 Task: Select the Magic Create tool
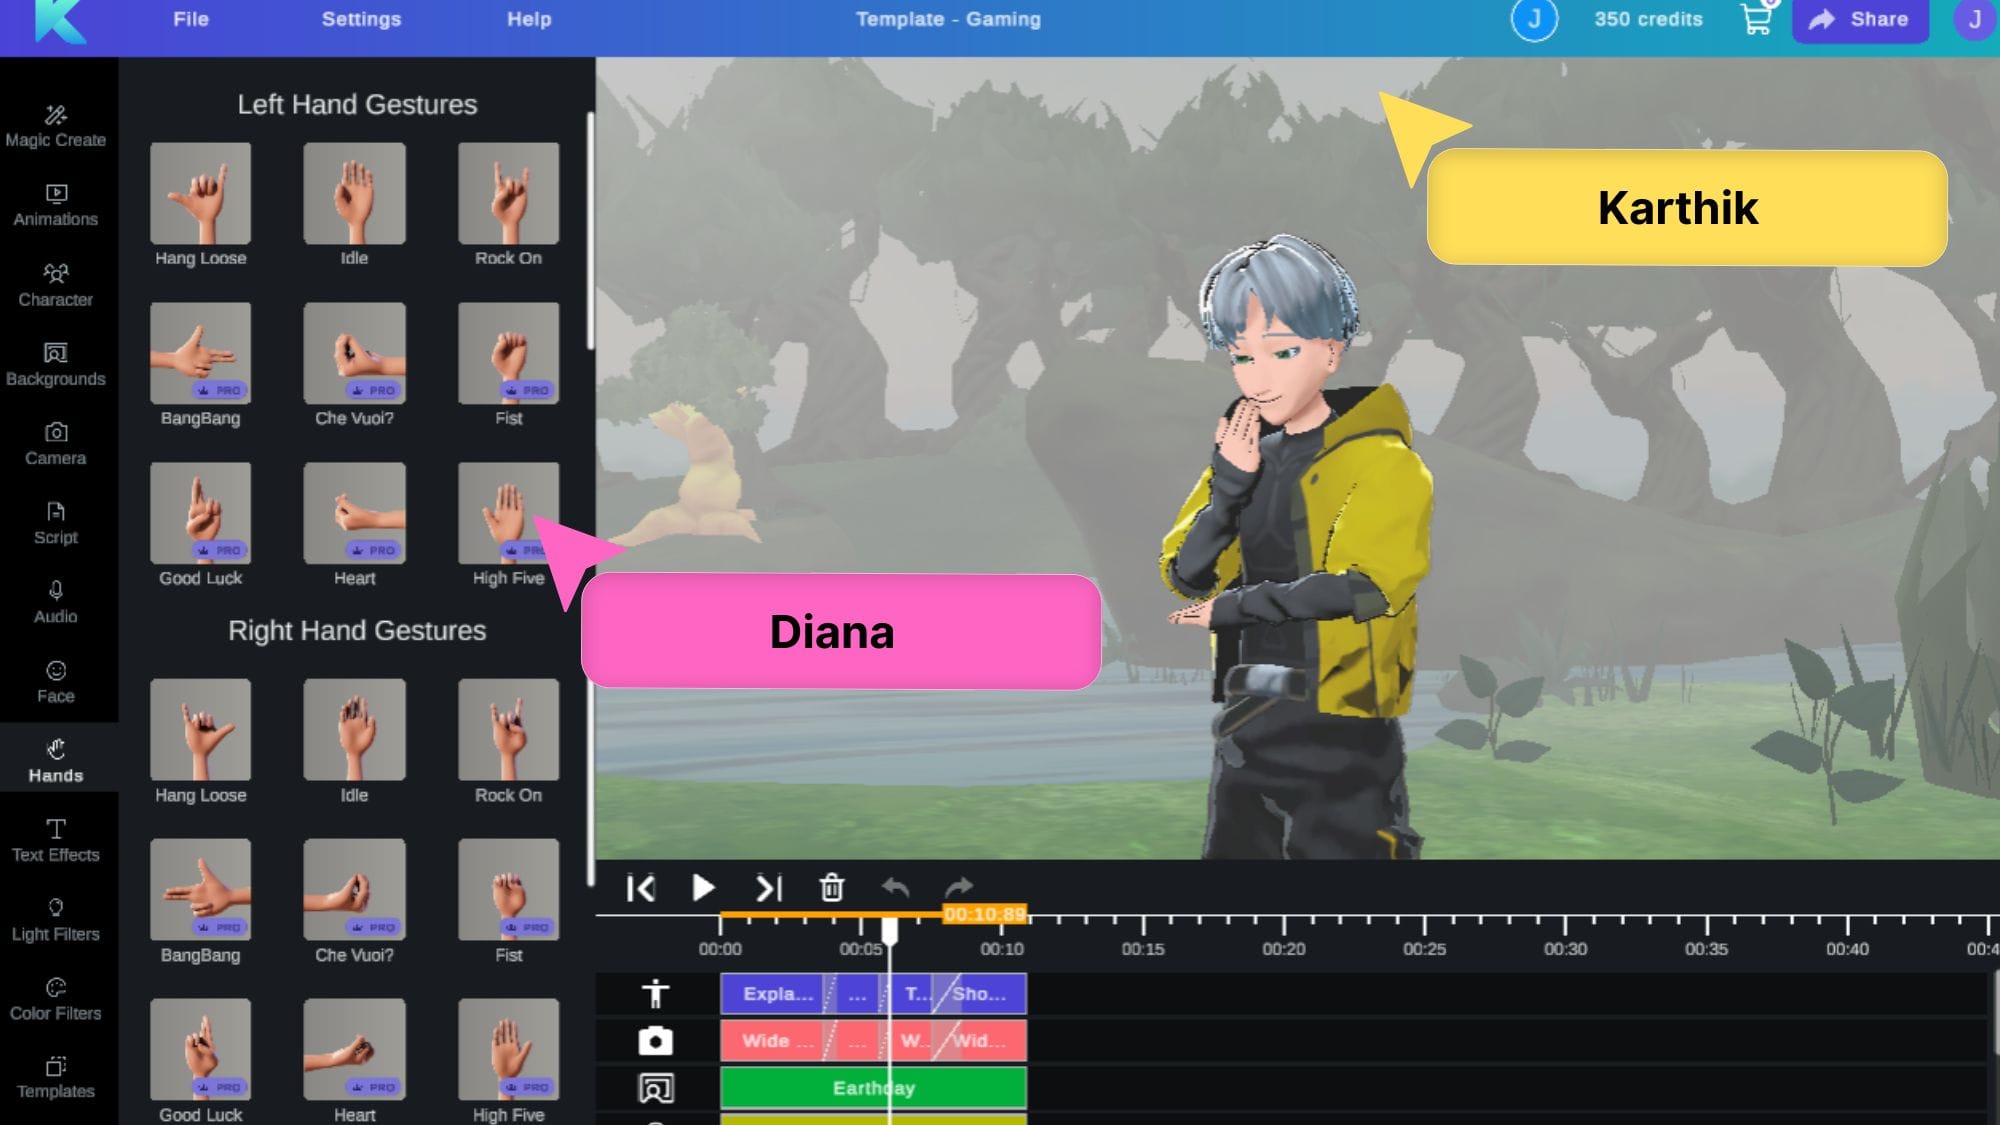(55, 124)
